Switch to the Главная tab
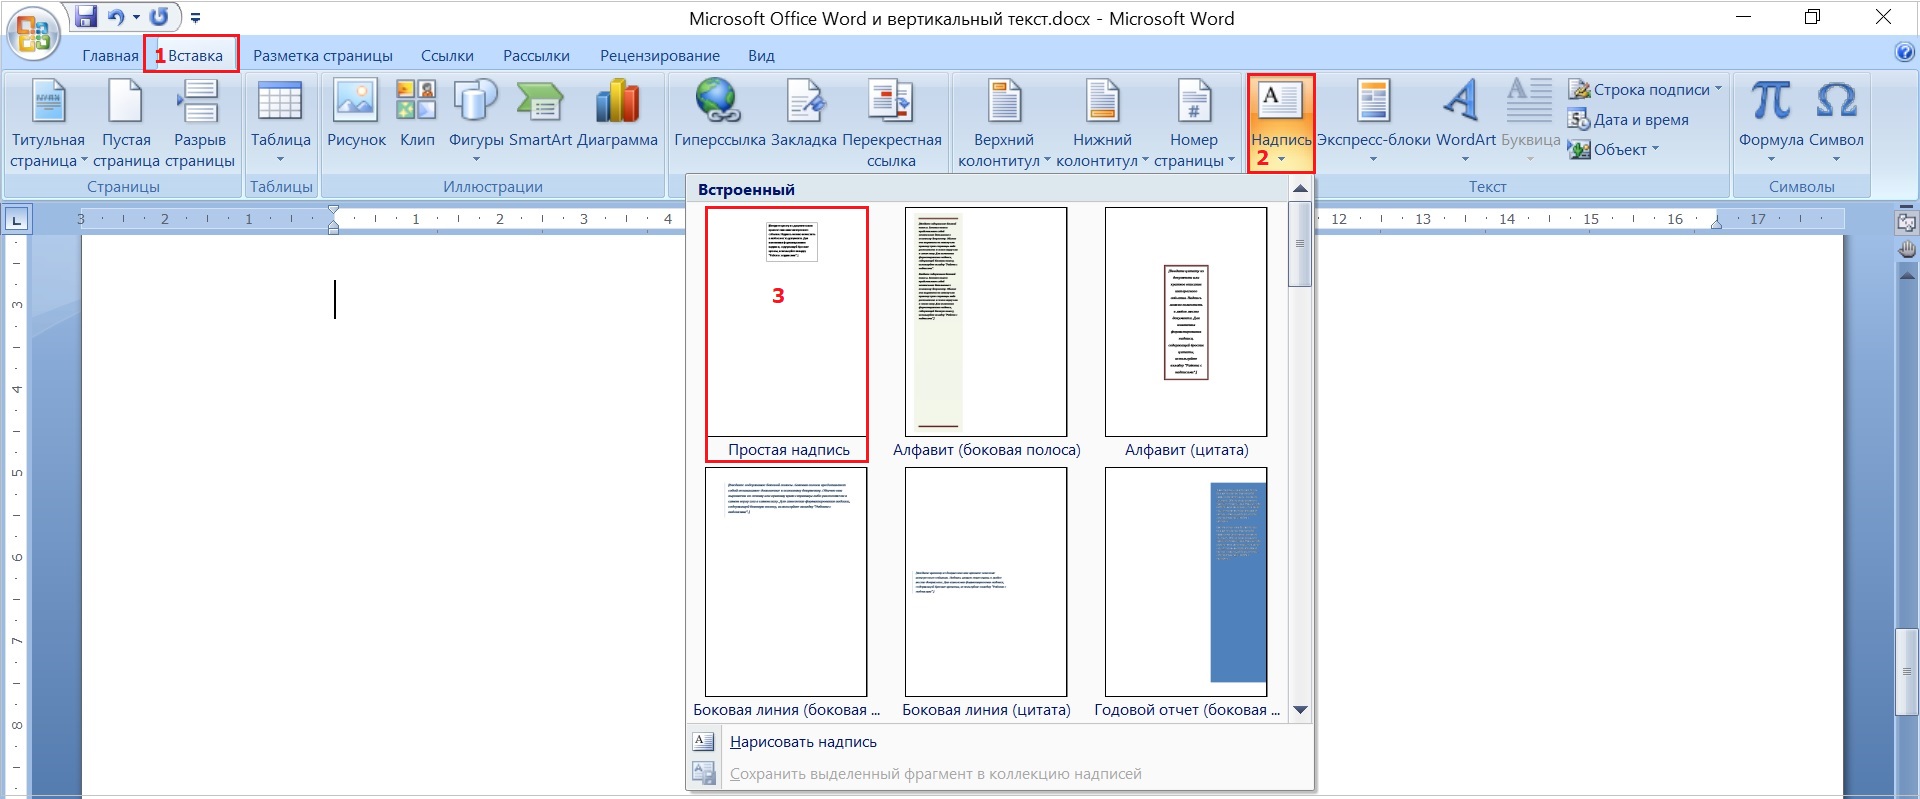 [110, 56]
